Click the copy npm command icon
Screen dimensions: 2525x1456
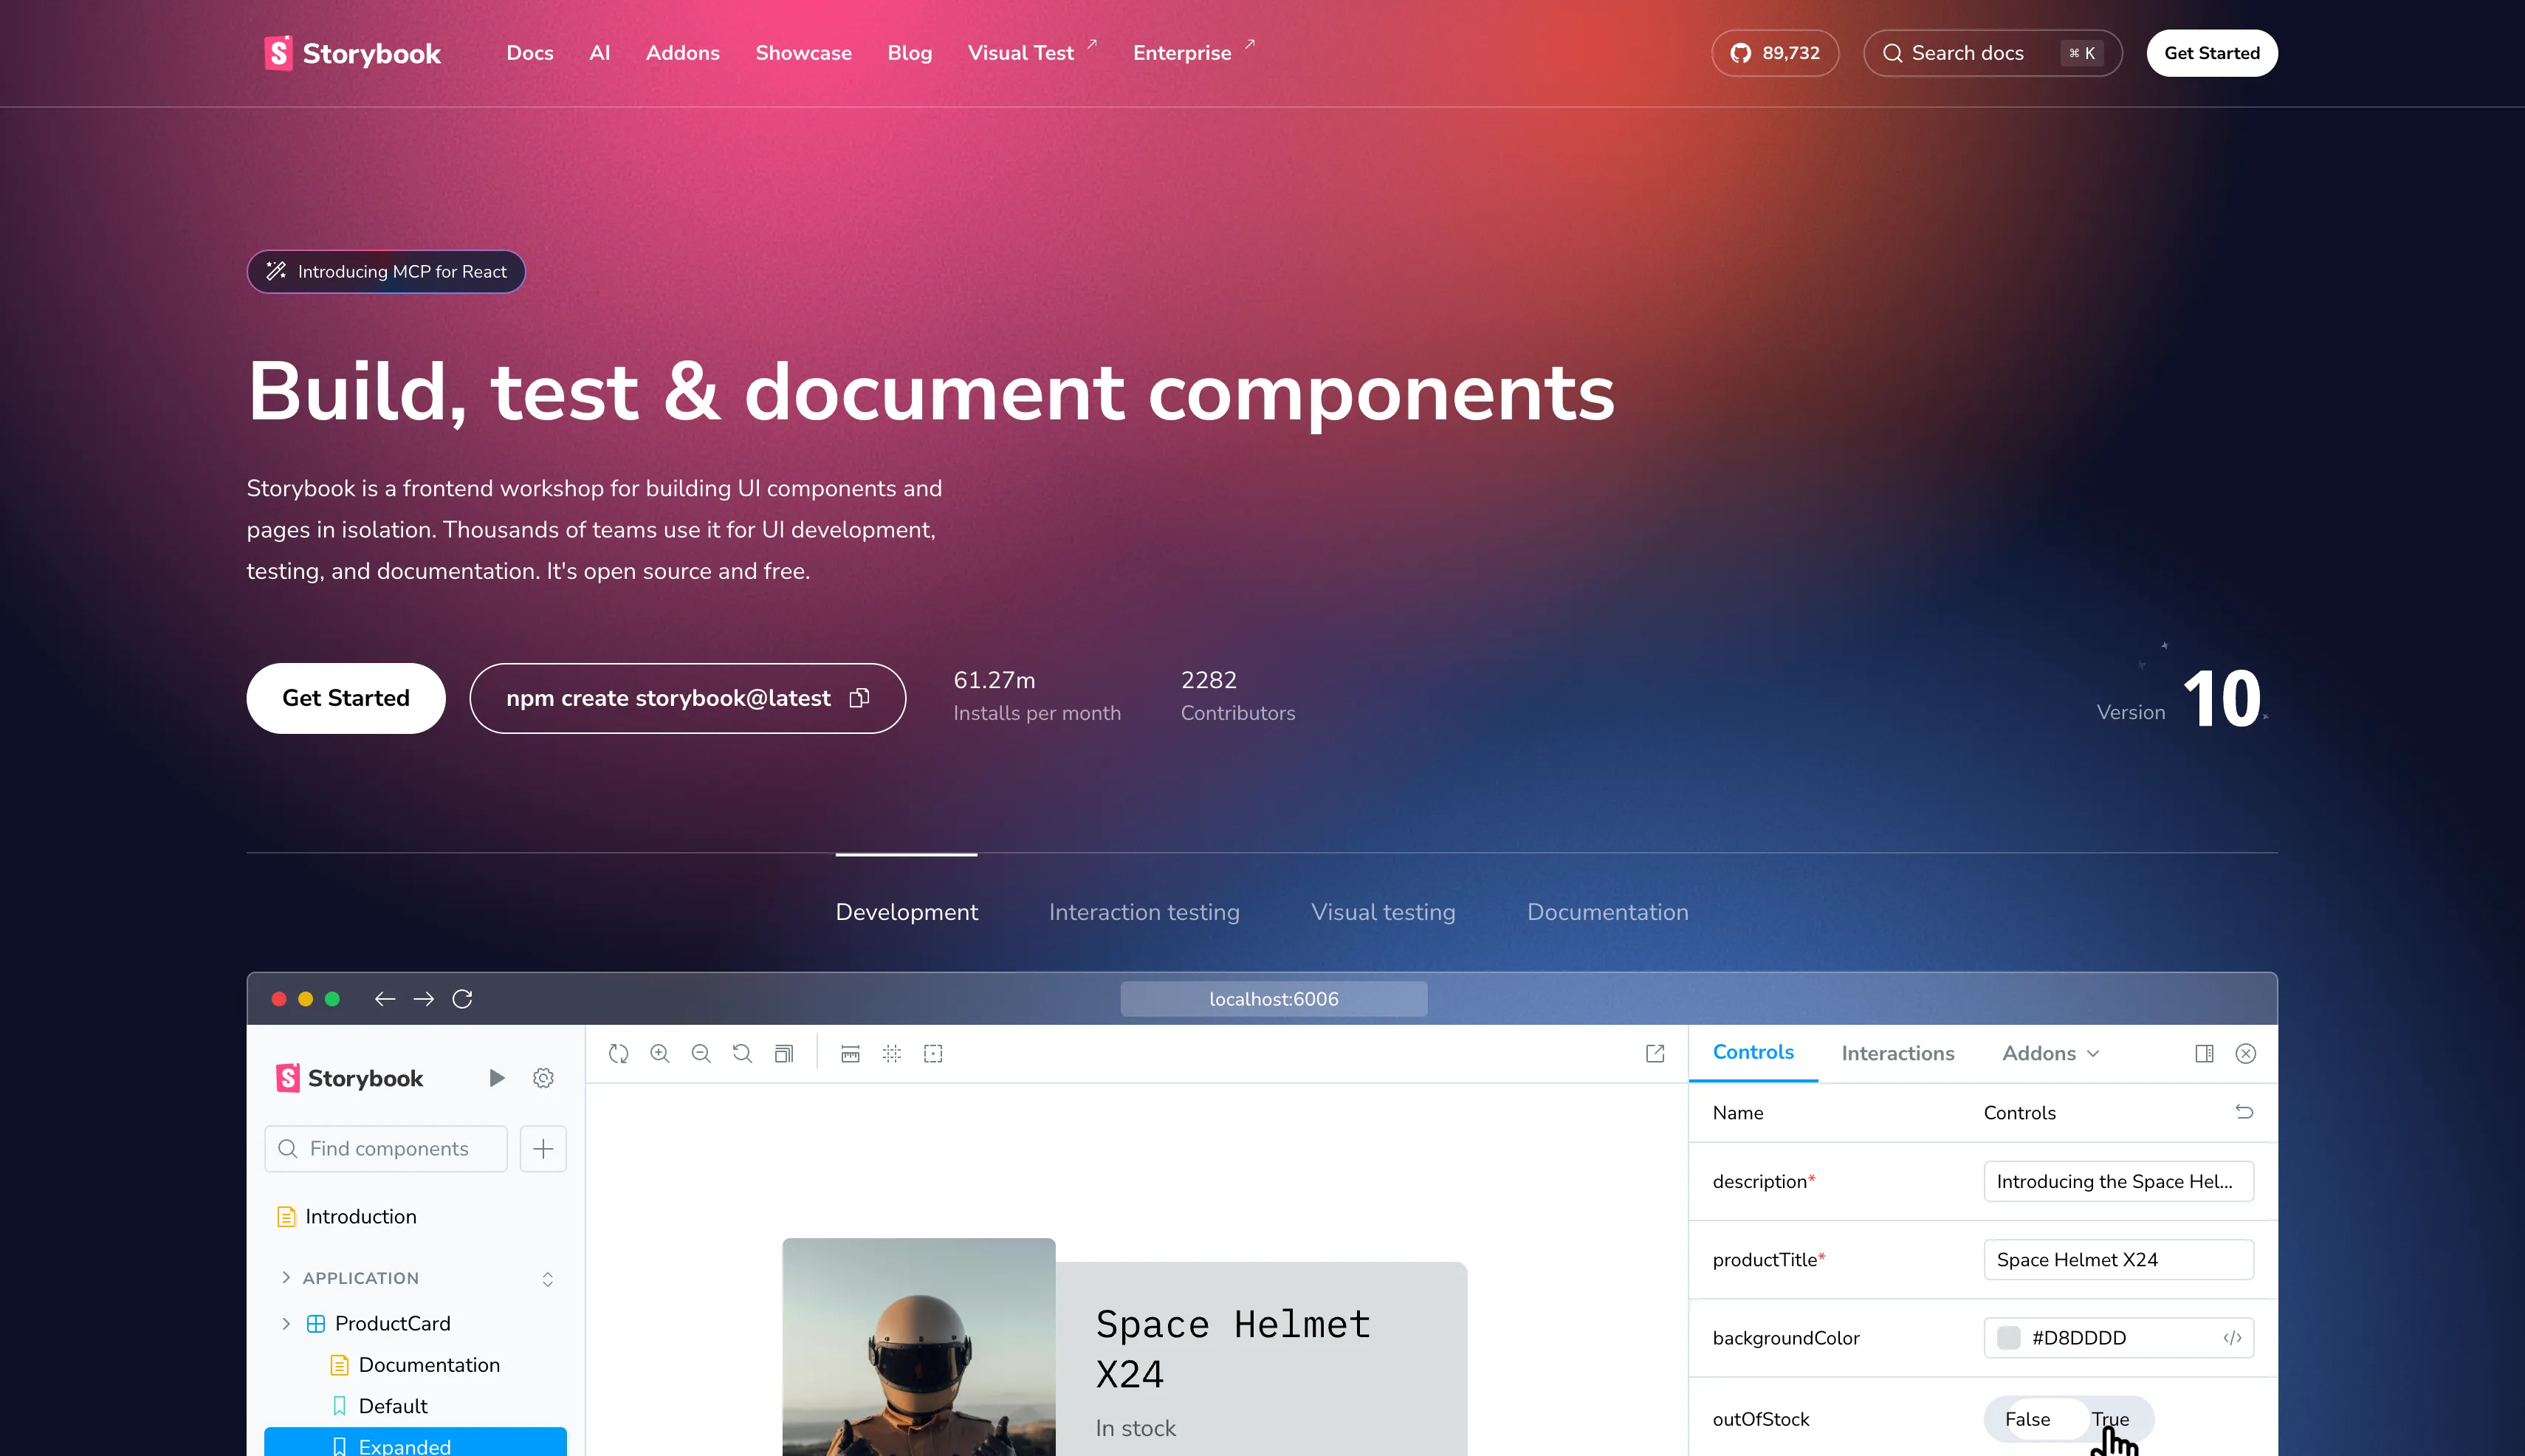click(x=859, y=698)
